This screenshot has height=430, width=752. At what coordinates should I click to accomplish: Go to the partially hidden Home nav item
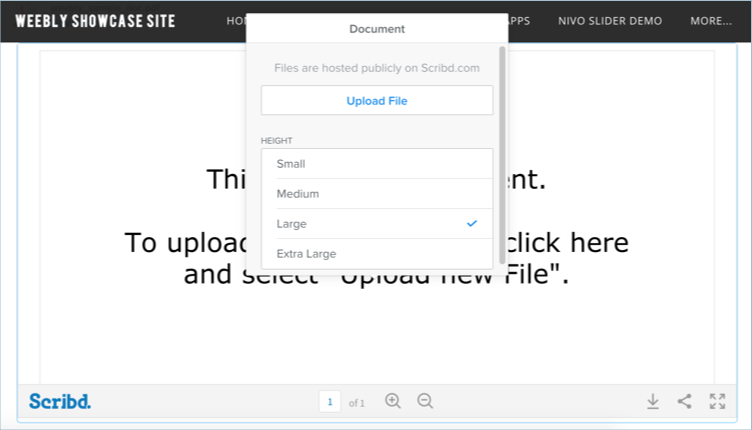point(236,21)
